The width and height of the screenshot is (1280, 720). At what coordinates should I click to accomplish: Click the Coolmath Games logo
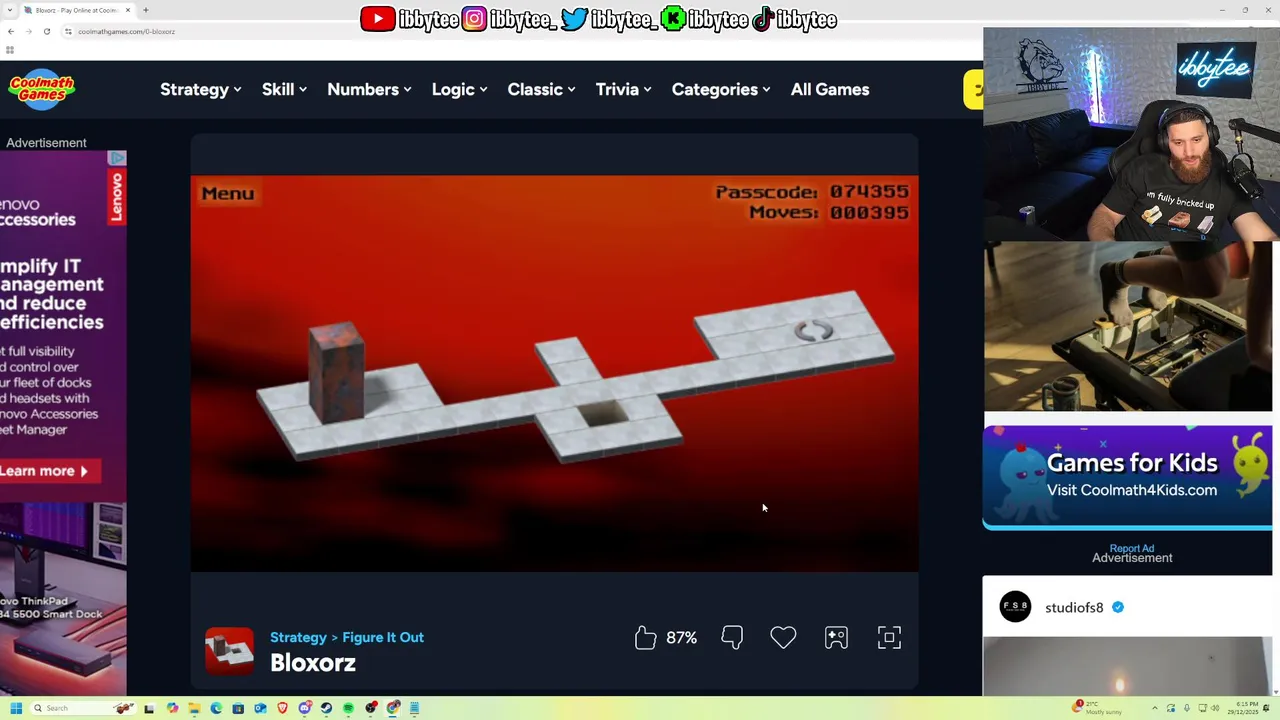click(41, 89)
